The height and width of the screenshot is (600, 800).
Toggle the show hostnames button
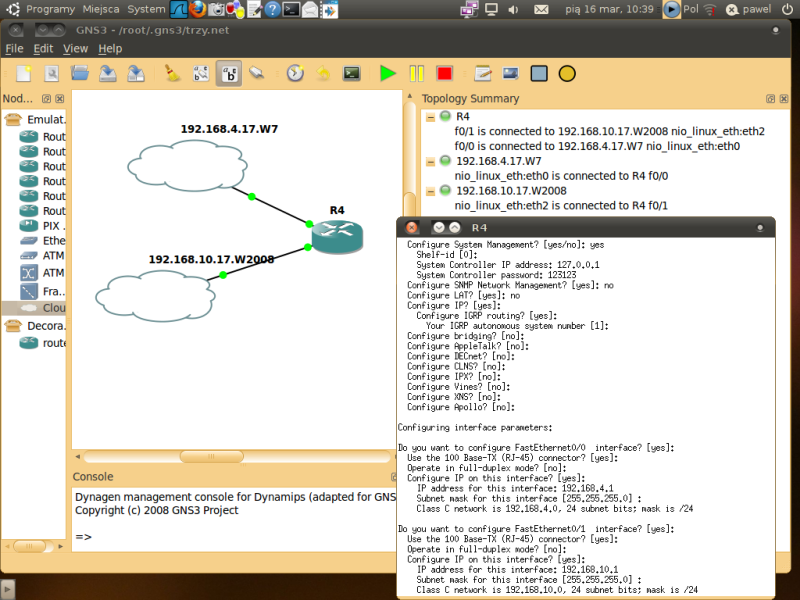229,73
